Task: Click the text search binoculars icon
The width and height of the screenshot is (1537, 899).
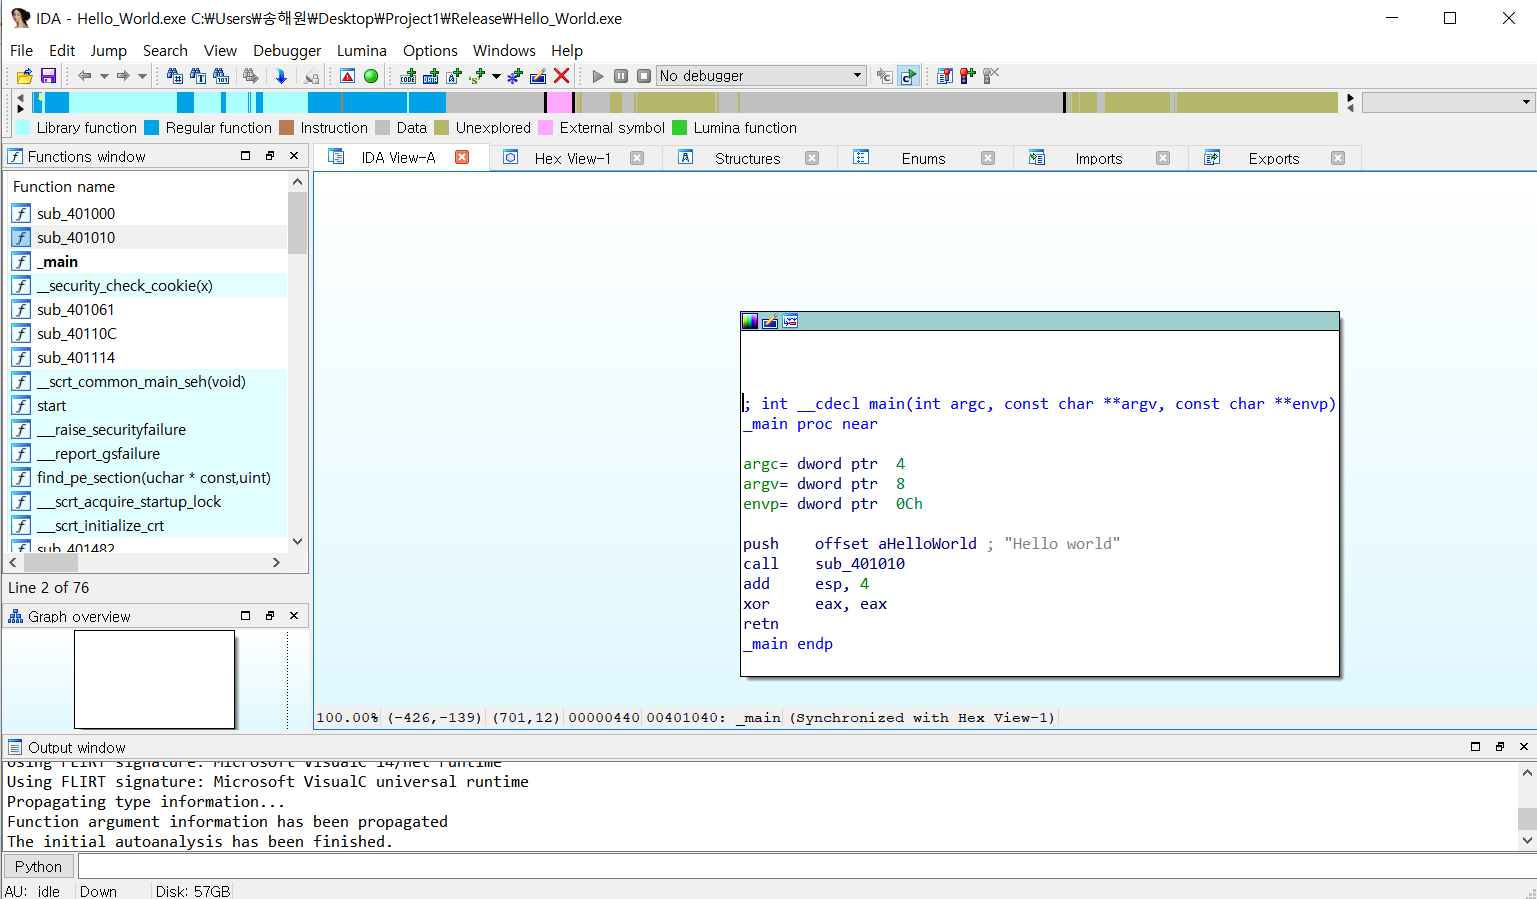Action: 198,76
